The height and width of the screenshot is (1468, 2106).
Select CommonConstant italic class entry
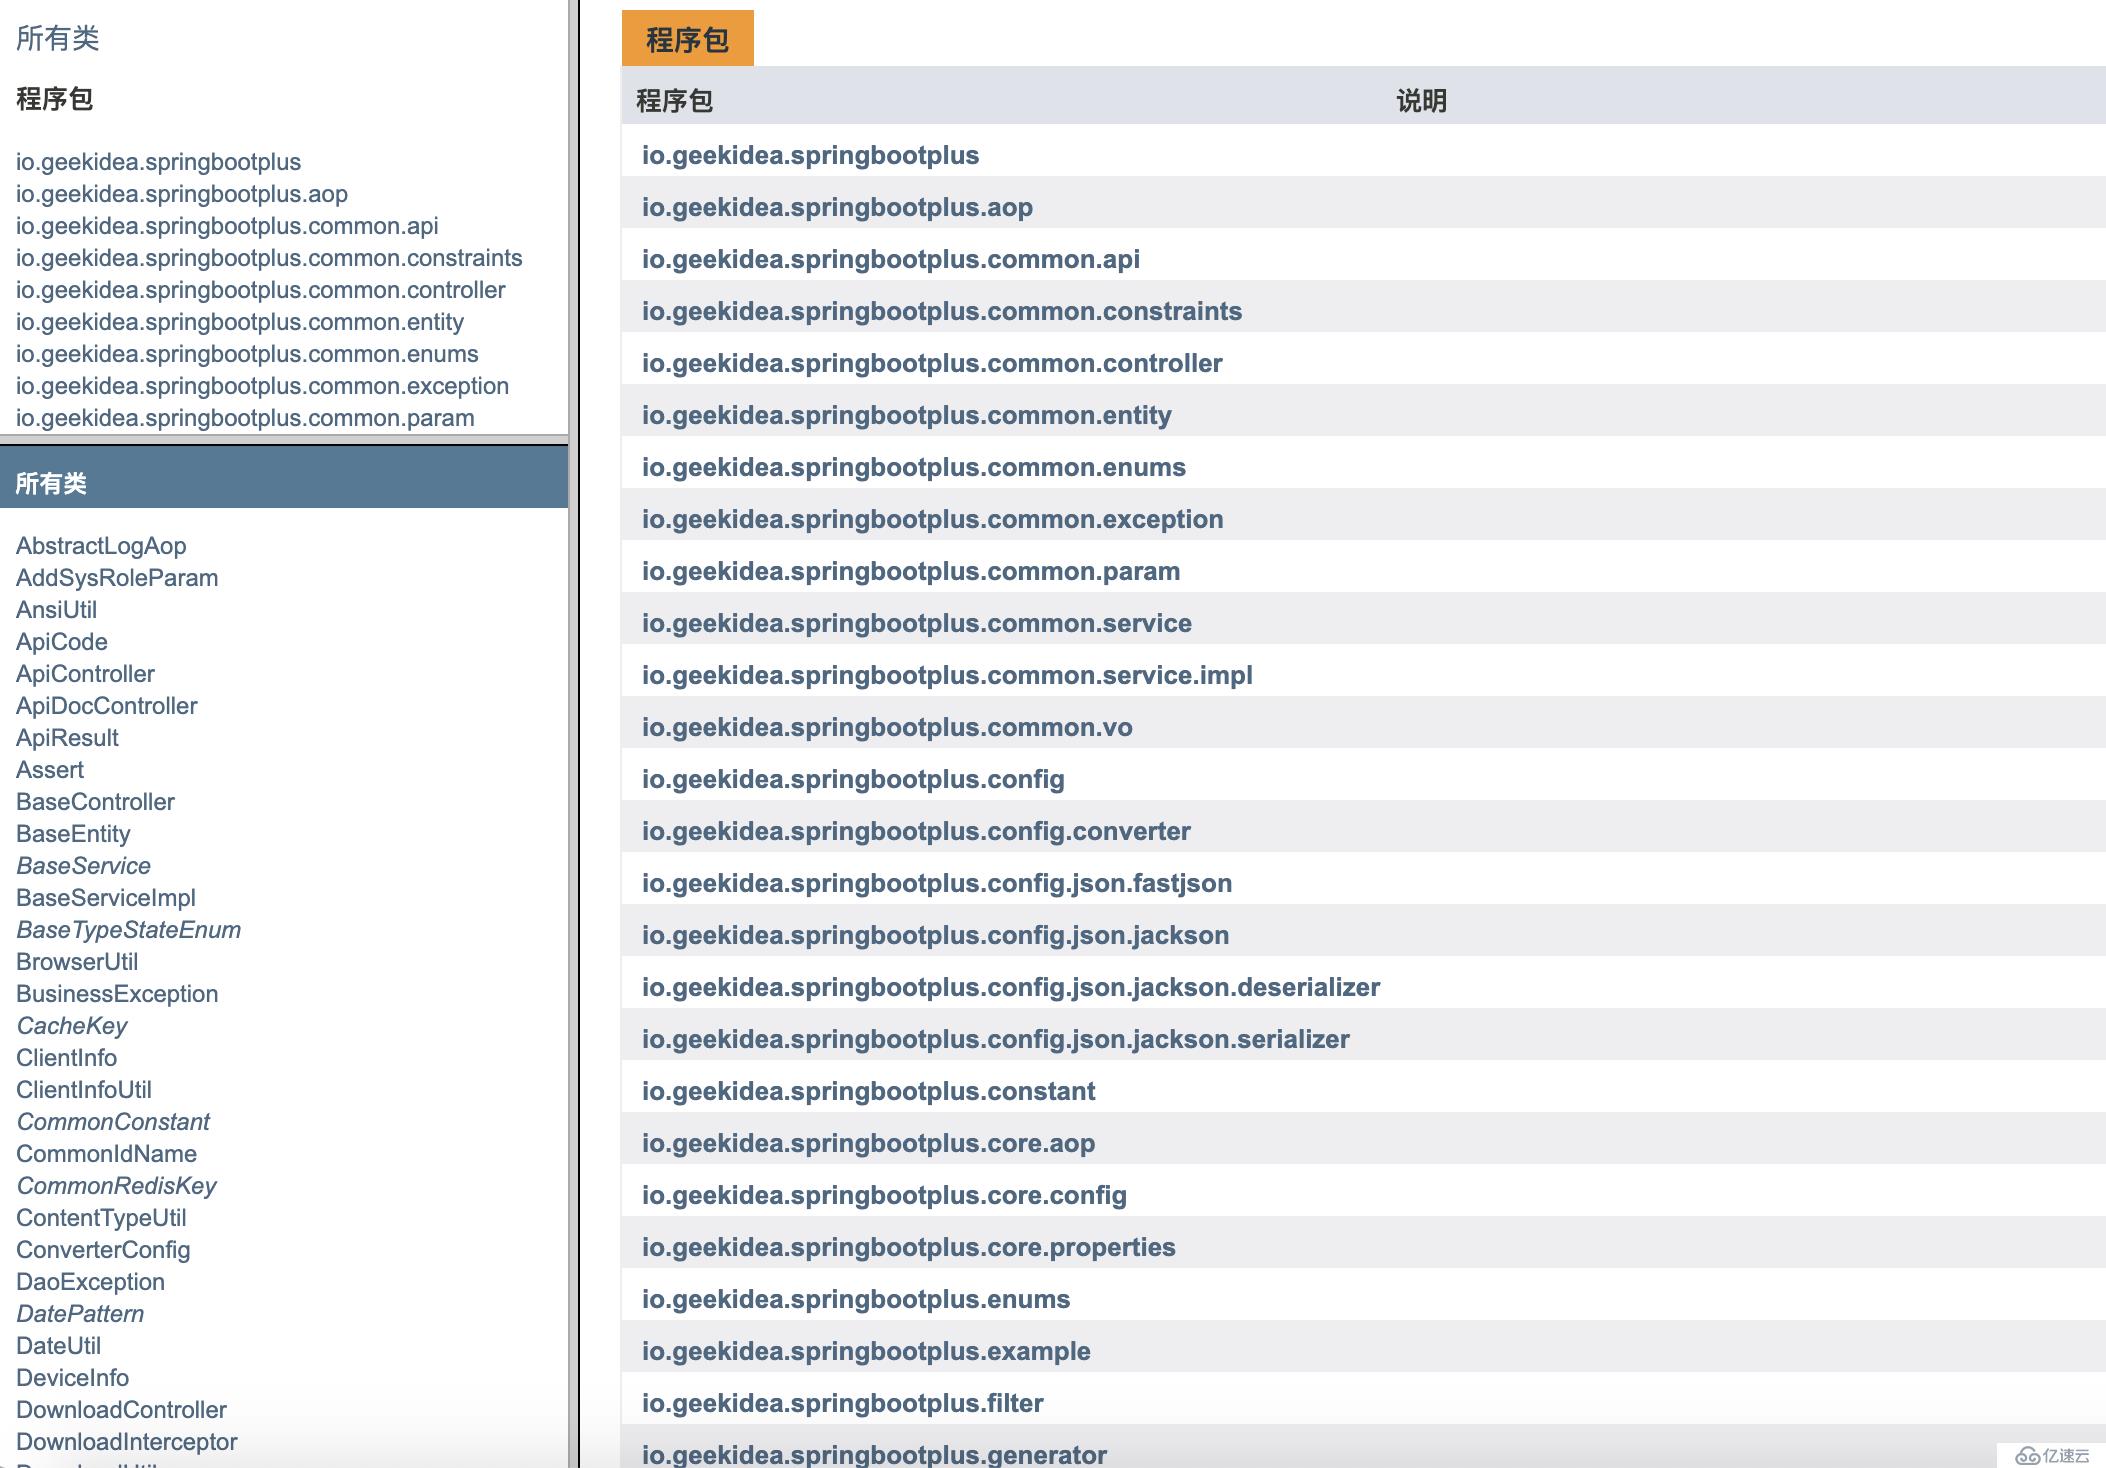[x=110, y=1121]
